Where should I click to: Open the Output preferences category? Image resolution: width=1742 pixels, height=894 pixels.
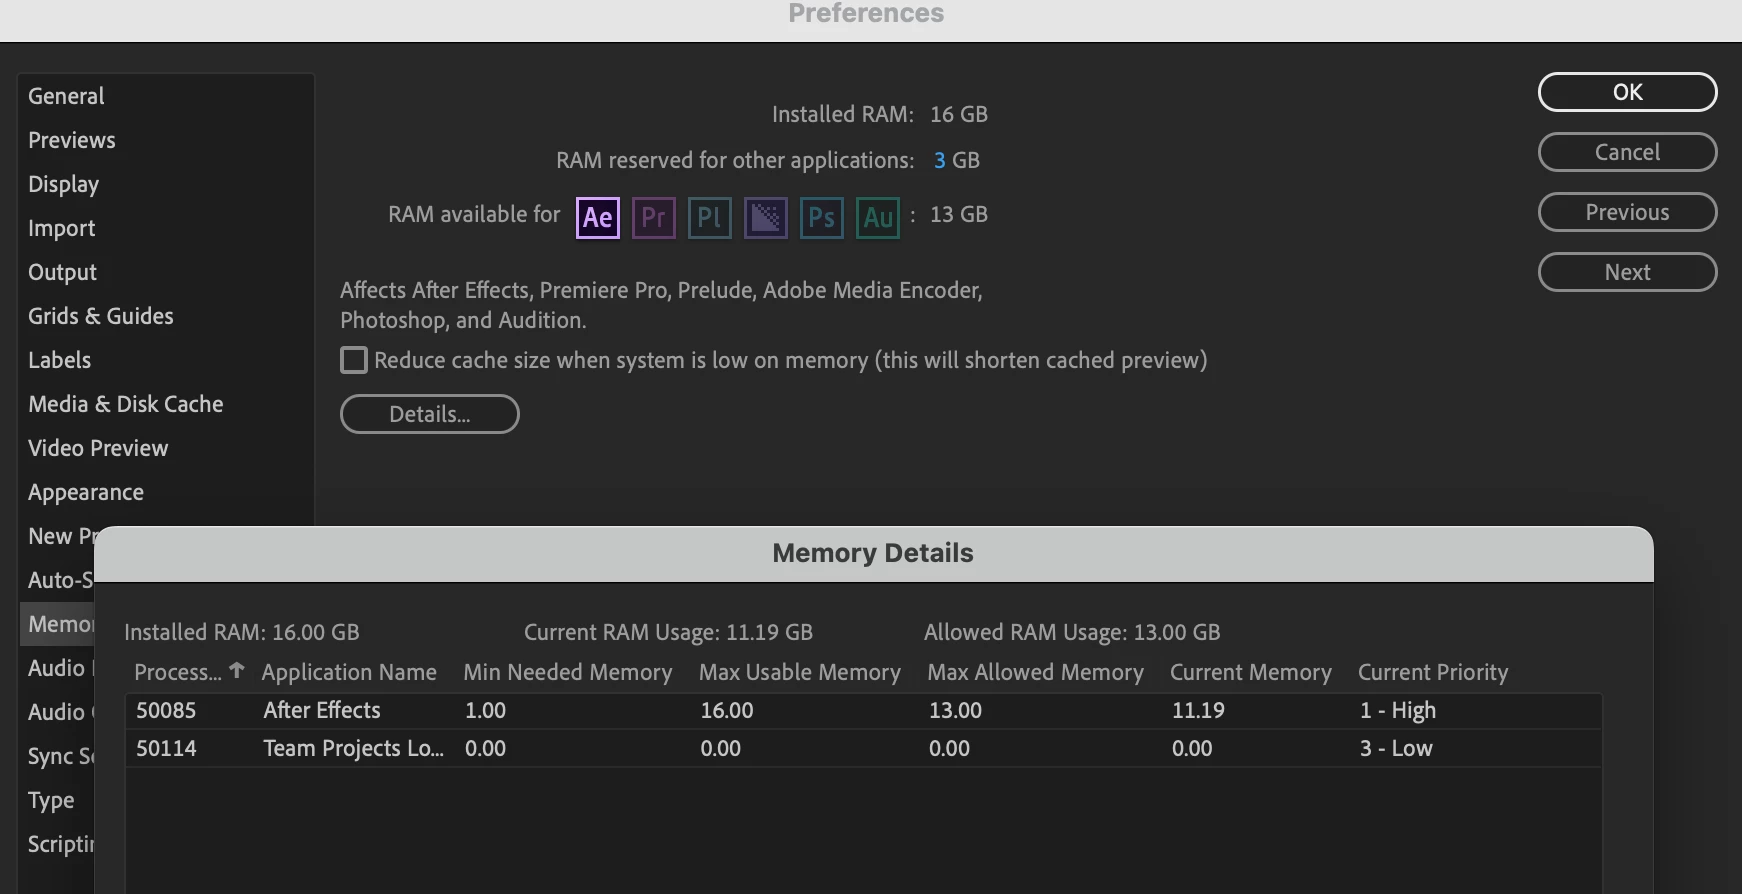63,272
